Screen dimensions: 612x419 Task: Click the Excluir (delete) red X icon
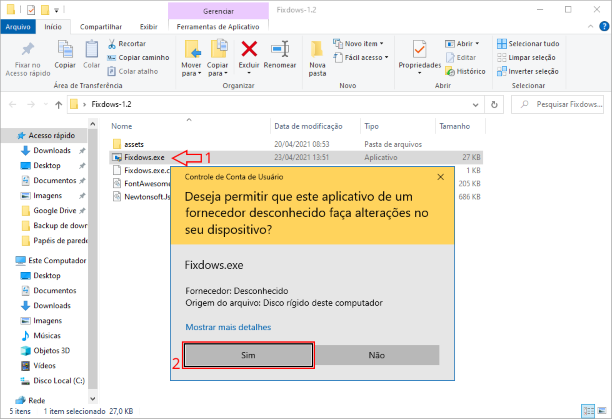point(250,48)
